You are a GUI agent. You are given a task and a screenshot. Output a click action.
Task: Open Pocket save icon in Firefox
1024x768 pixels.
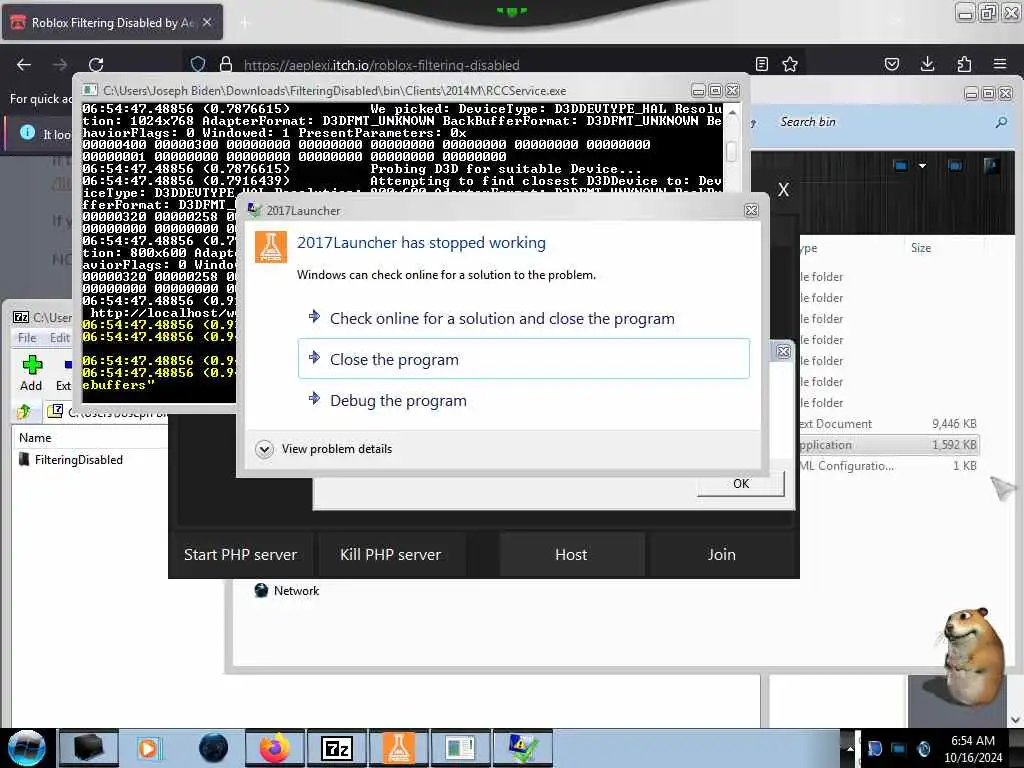tap(891, 64)
